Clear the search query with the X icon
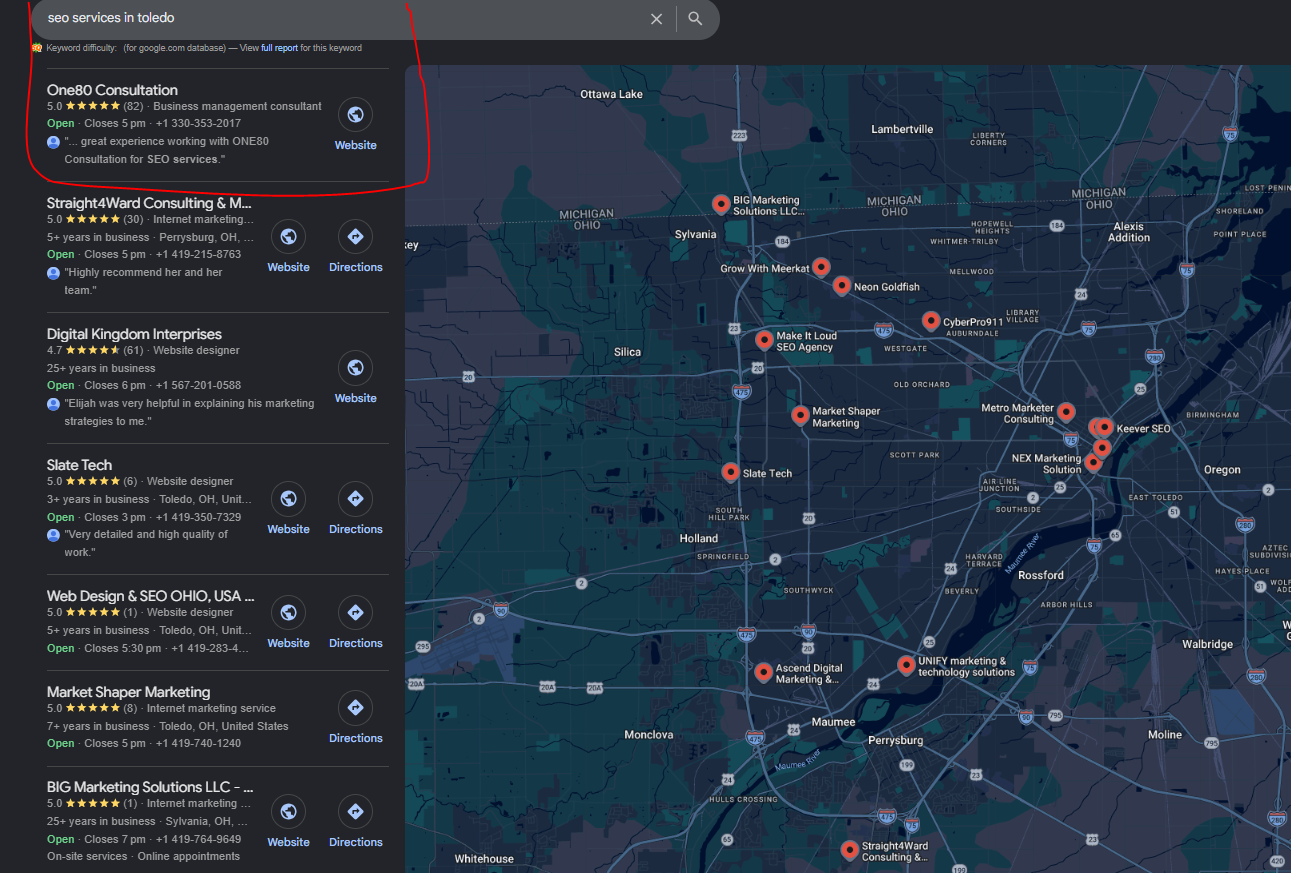The image size is (1291, 873). click(657, 19)
